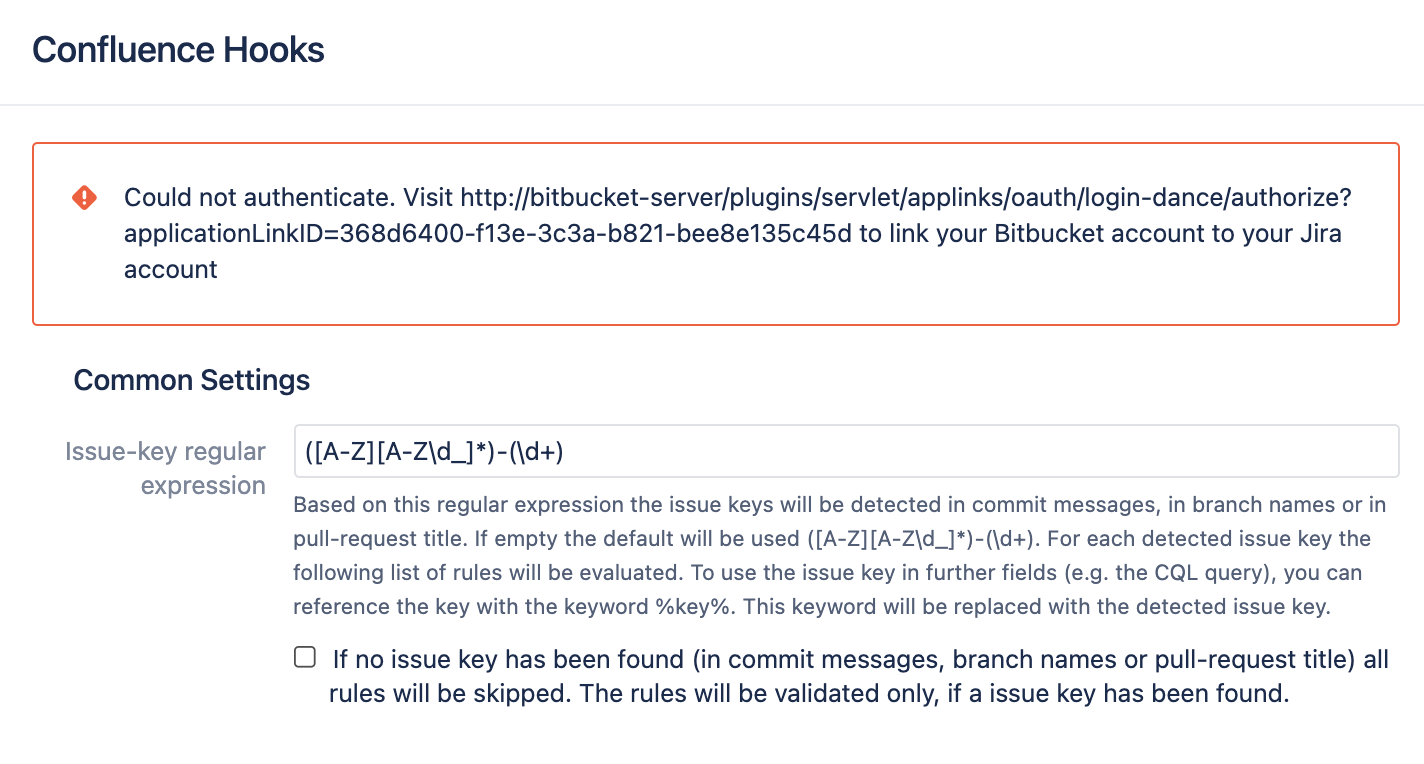Select the "Common Settings" section heading
Image resolution: width=1424 pixels, height=764 pixels.
[191, 380]
